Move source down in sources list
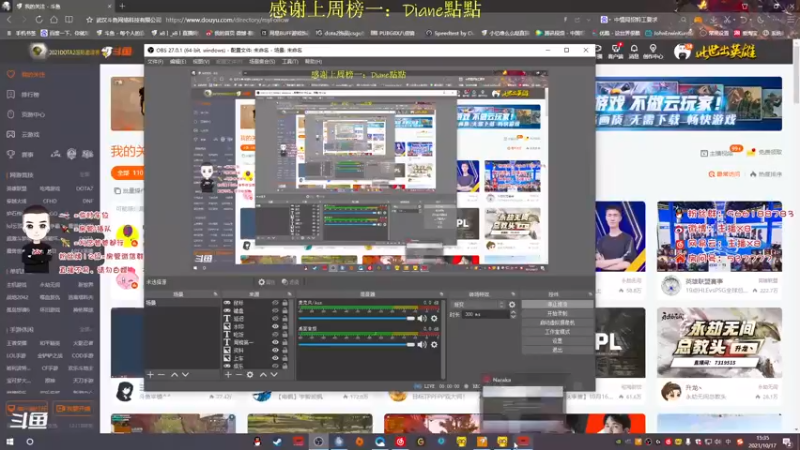 274,374
